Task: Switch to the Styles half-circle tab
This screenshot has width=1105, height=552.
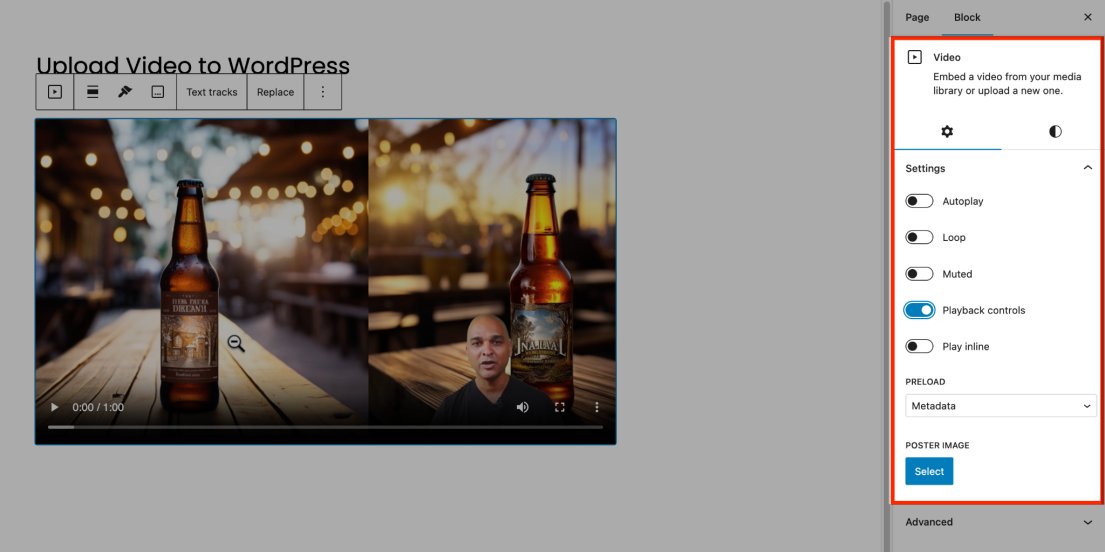Action: pos(1055,132)
